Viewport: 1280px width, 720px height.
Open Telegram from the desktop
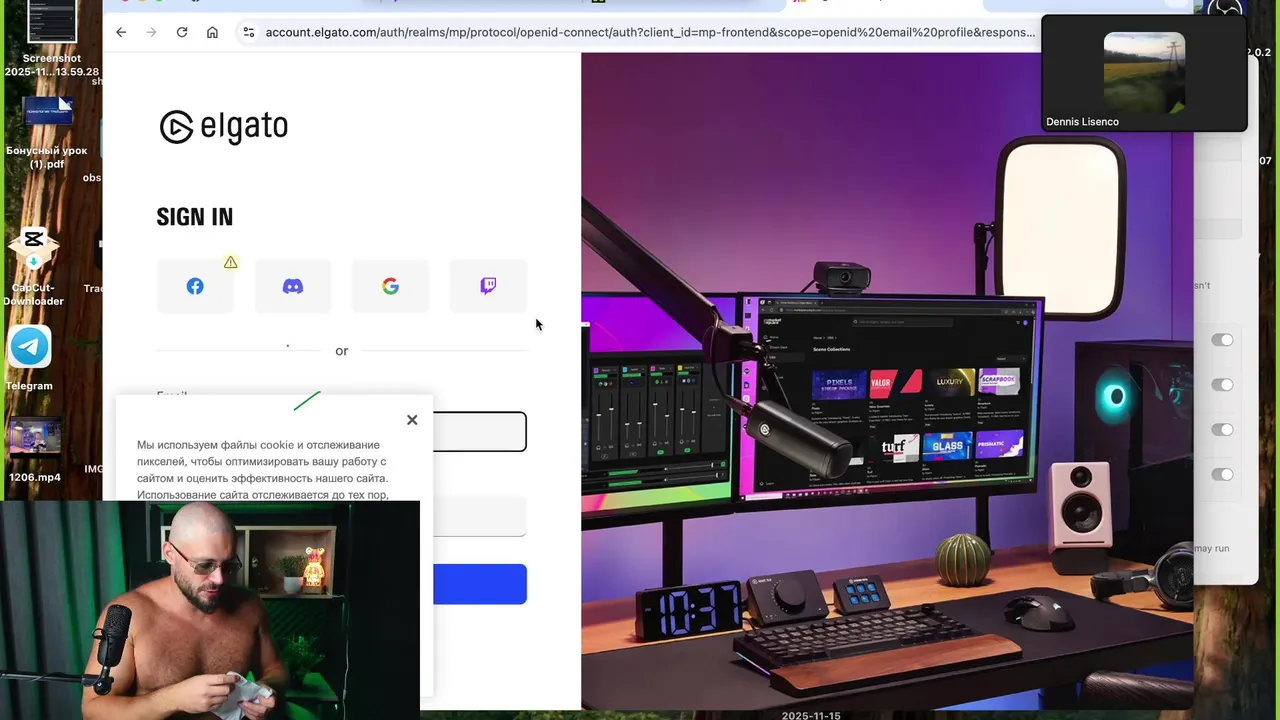coord(30,358)
